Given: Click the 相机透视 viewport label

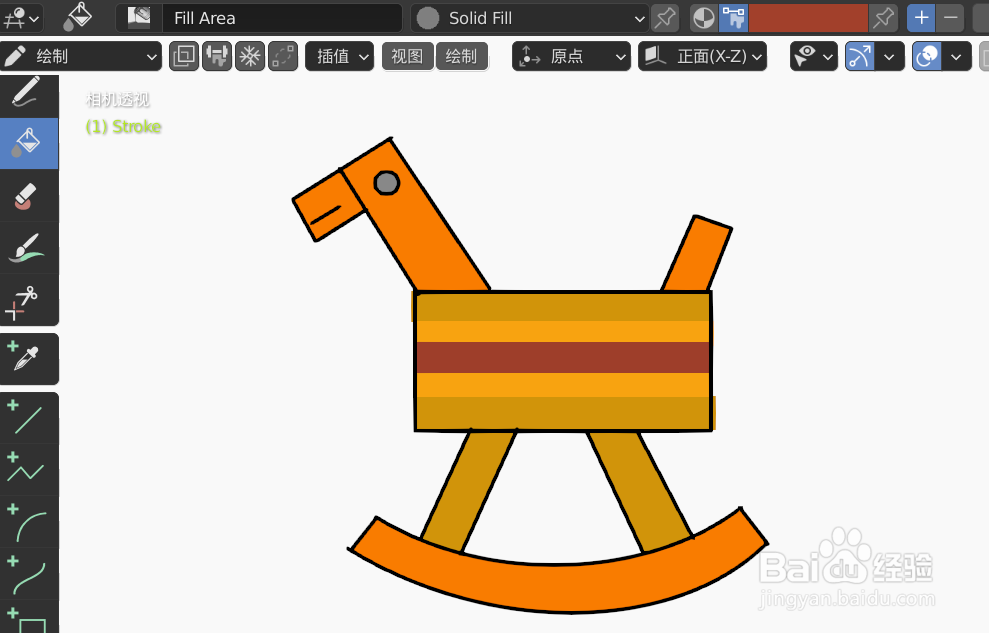Looking at the screenshot, I should pyautogui.click(x=118, y=100).
